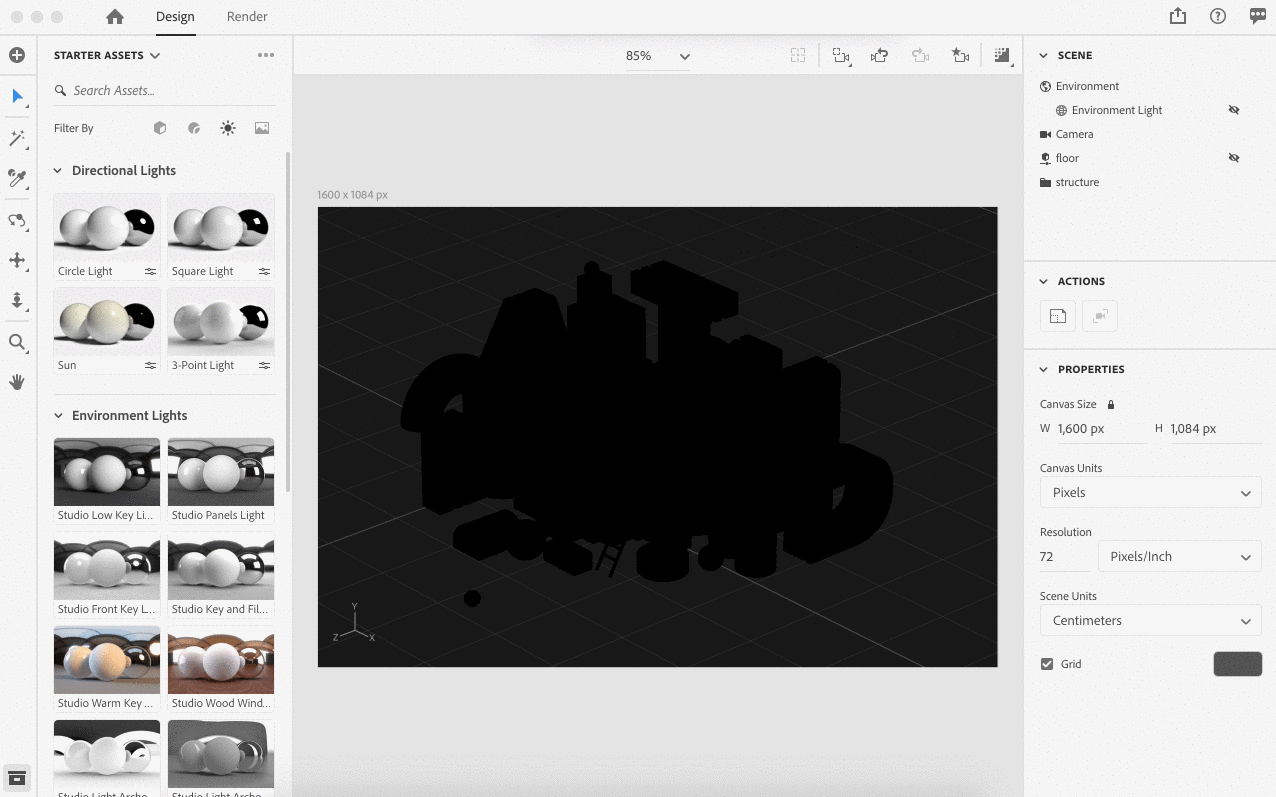Click the Camera Redo icon
Screen dimensions: 1276x797
[x=920, y=56]
